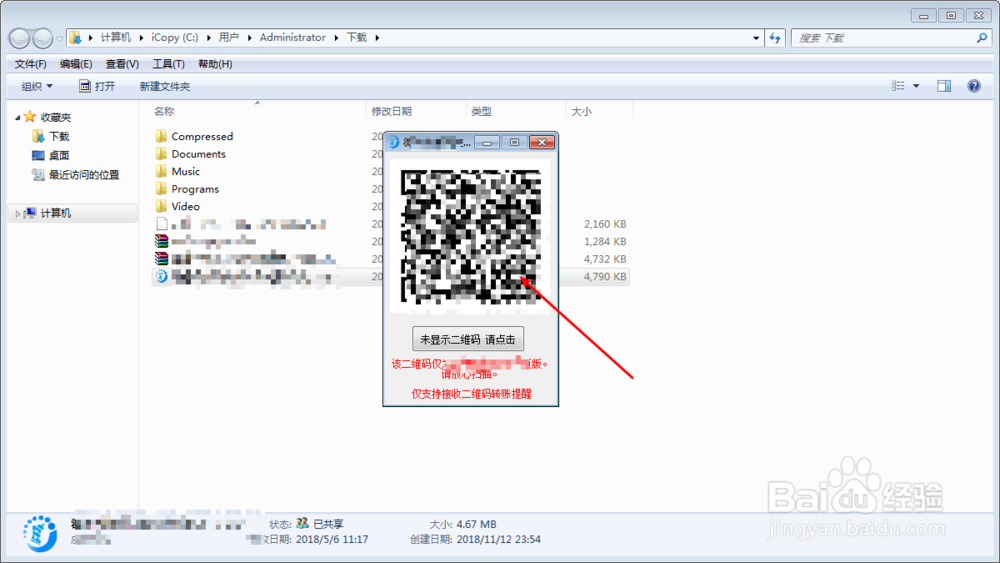
Task: Toggle the preview pane icon
Action: (944, 85)
